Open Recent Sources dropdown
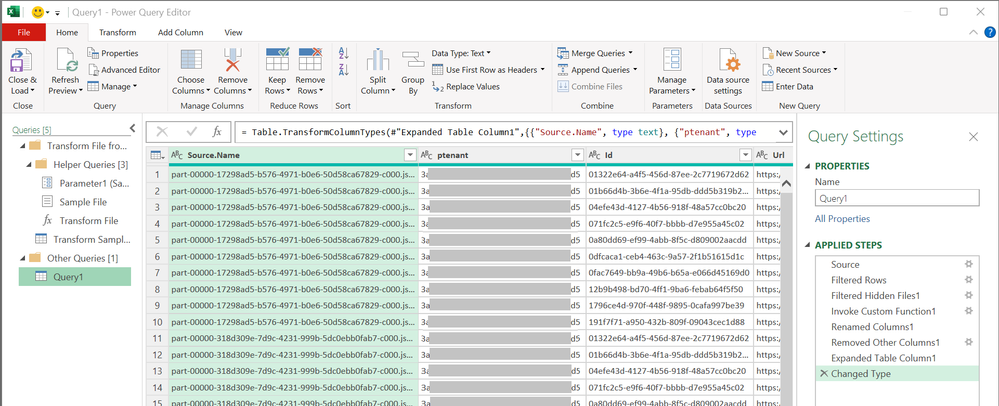This screenshot has height=406, width=999. (x=800, y=70)
